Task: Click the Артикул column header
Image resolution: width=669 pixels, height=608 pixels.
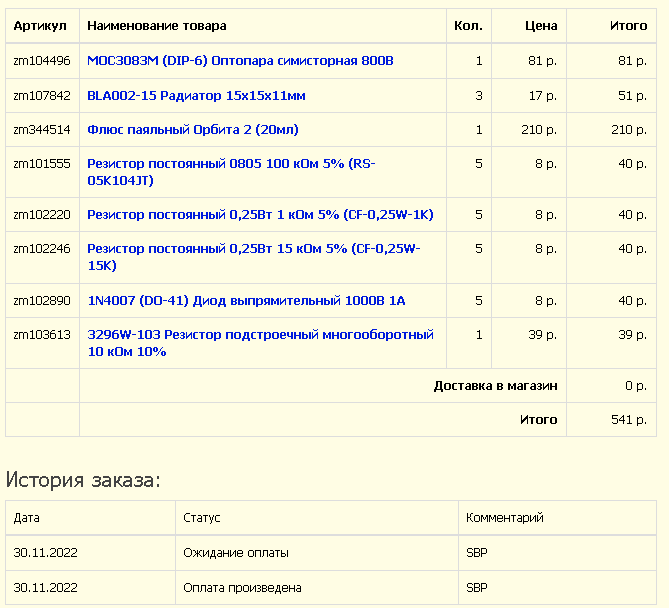Action: (x=39, y=26)
